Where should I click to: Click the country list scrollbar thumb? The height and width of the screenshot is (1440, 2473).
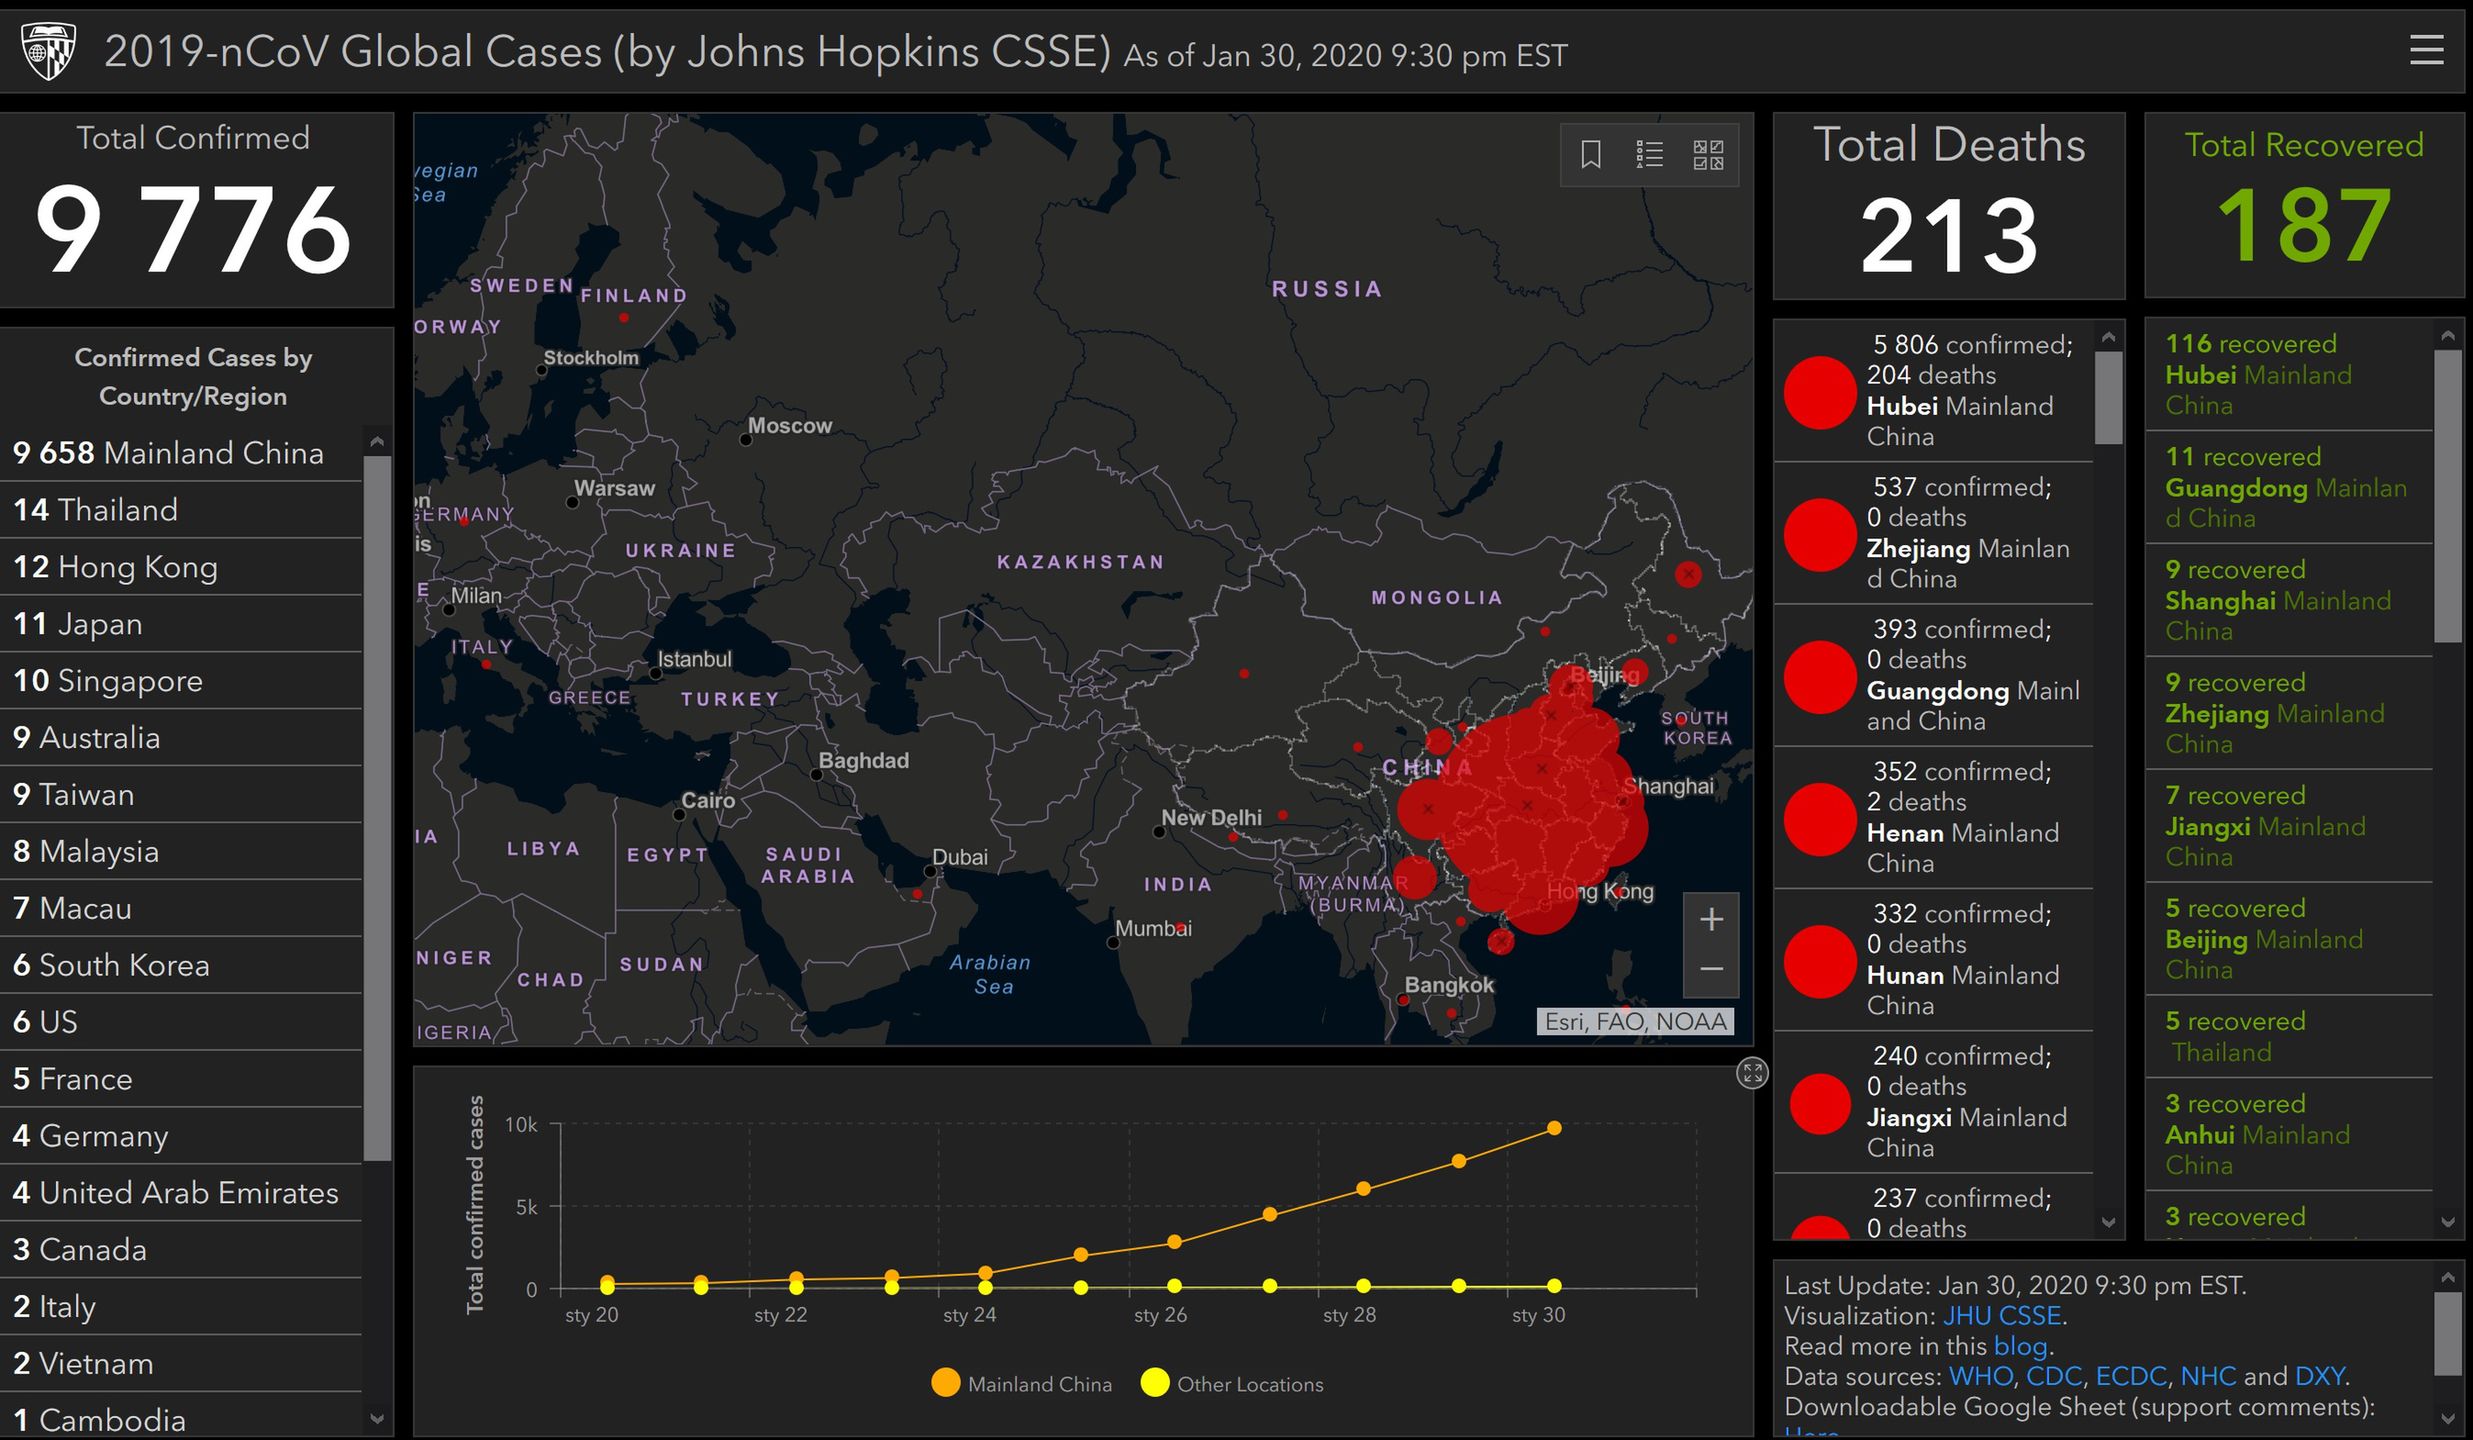click(377, 808)
